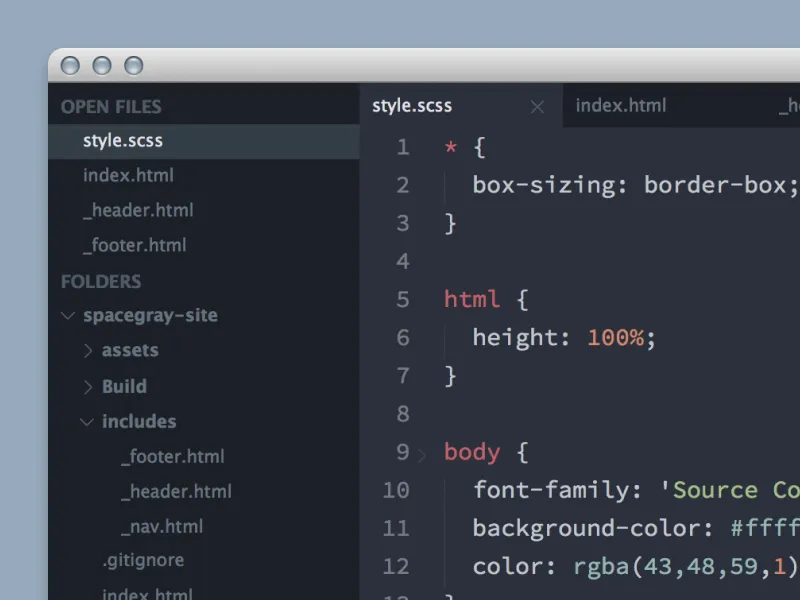The image size is (800, 600).
Task: Open _header.html under Open Files
Action: (138, 211)
